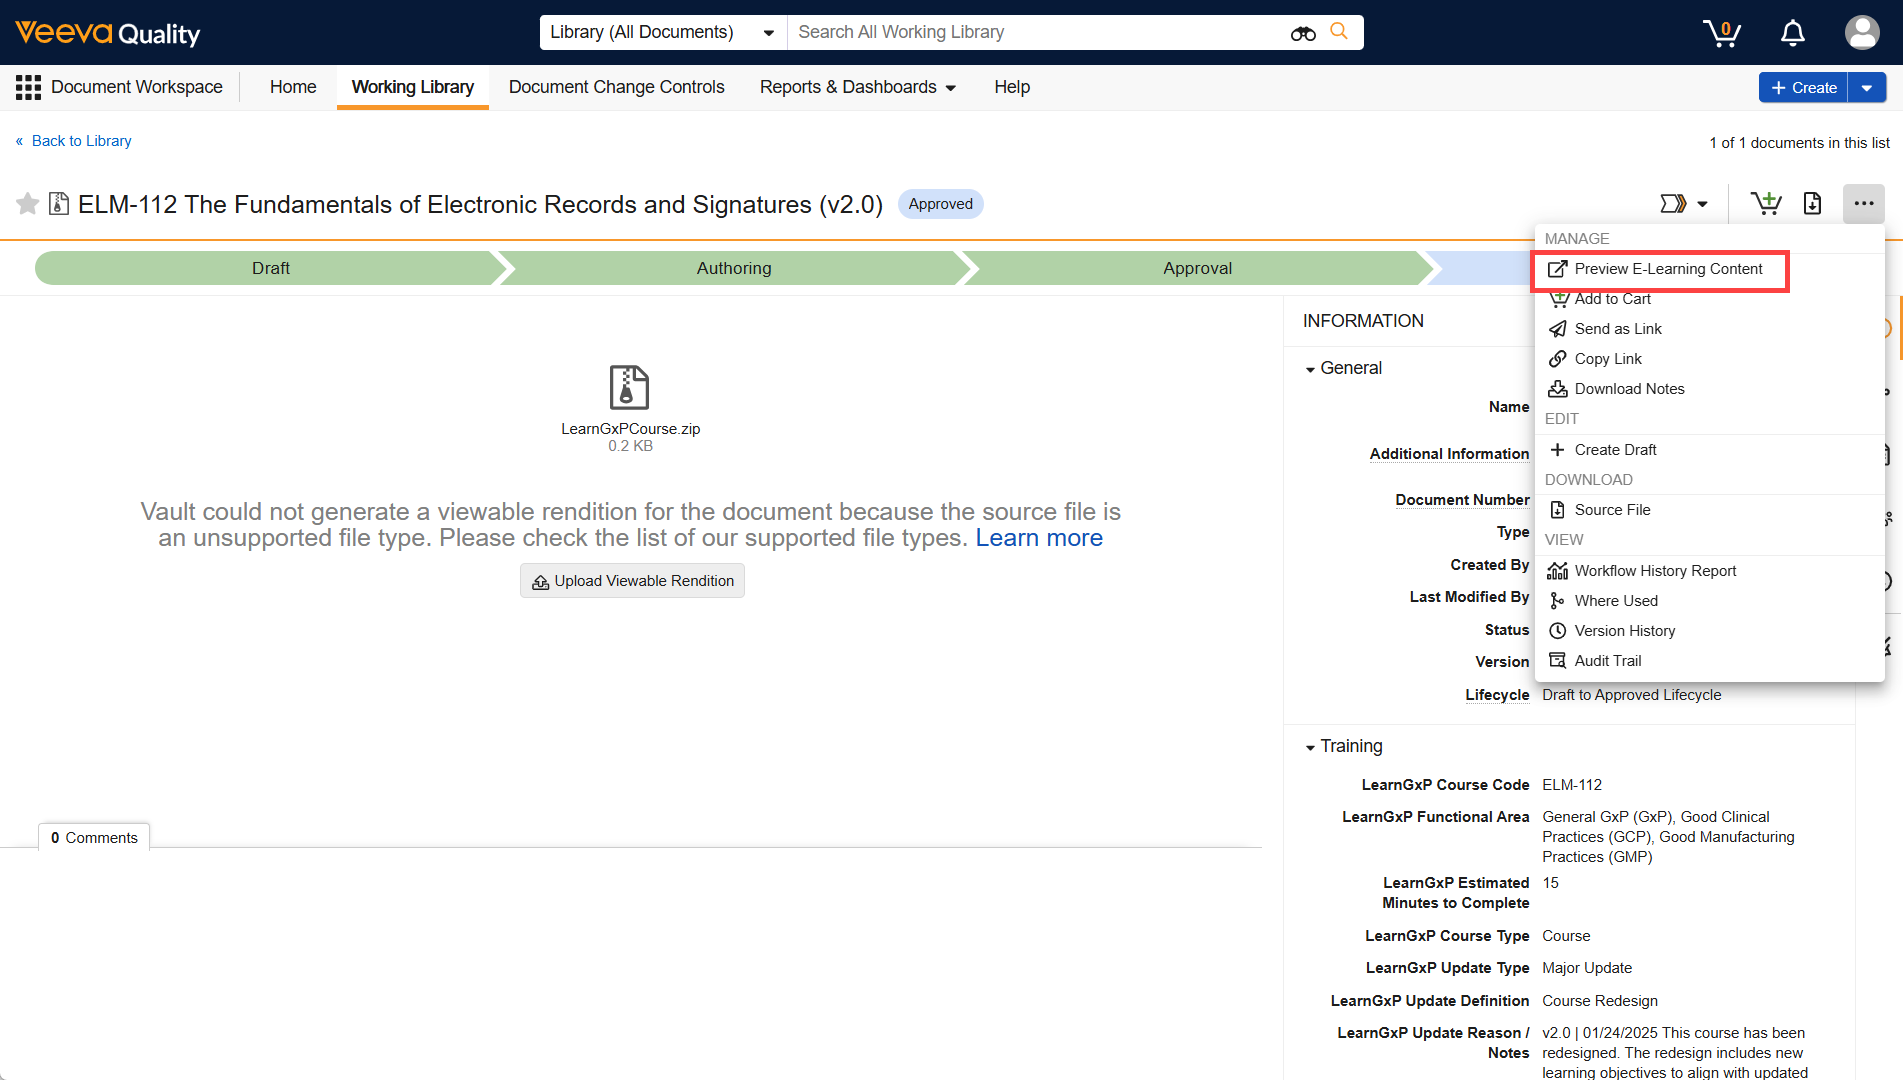This screenshot has height=1080, width=1903.
Task: Open Version History
Action: pyautogui.click(x=1625, y=631)
